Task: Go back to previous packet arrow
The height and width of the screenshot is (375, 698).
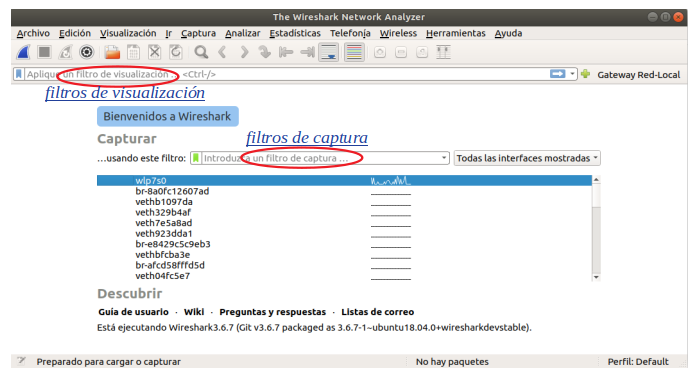Action: 223,52
